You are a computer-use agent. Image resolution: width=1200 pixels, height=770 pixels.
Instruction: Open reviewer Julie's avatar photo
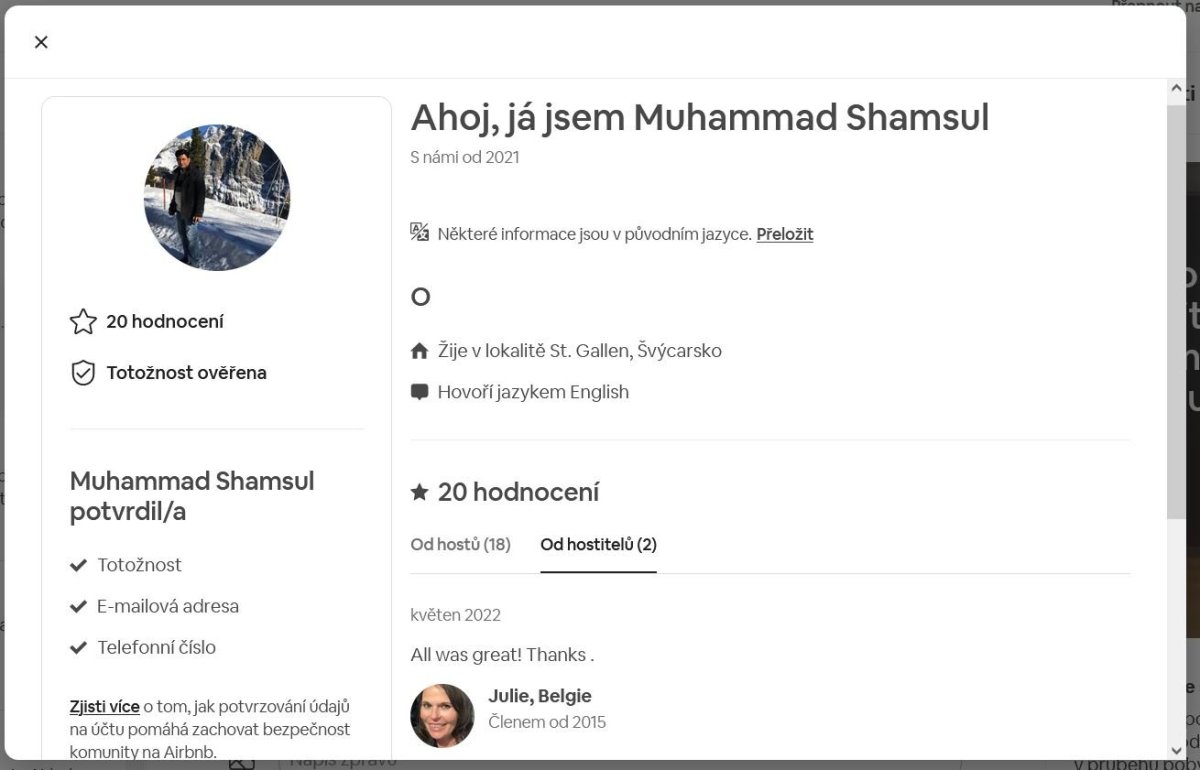(442, 716)
